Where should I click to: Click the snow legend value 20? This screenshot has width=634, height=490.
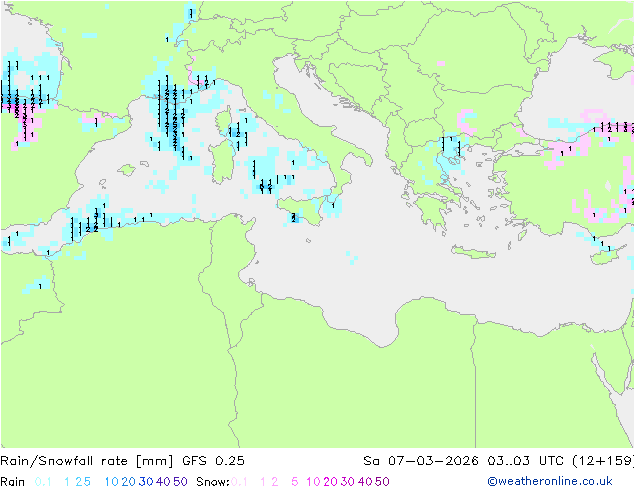tap(330, 482)
